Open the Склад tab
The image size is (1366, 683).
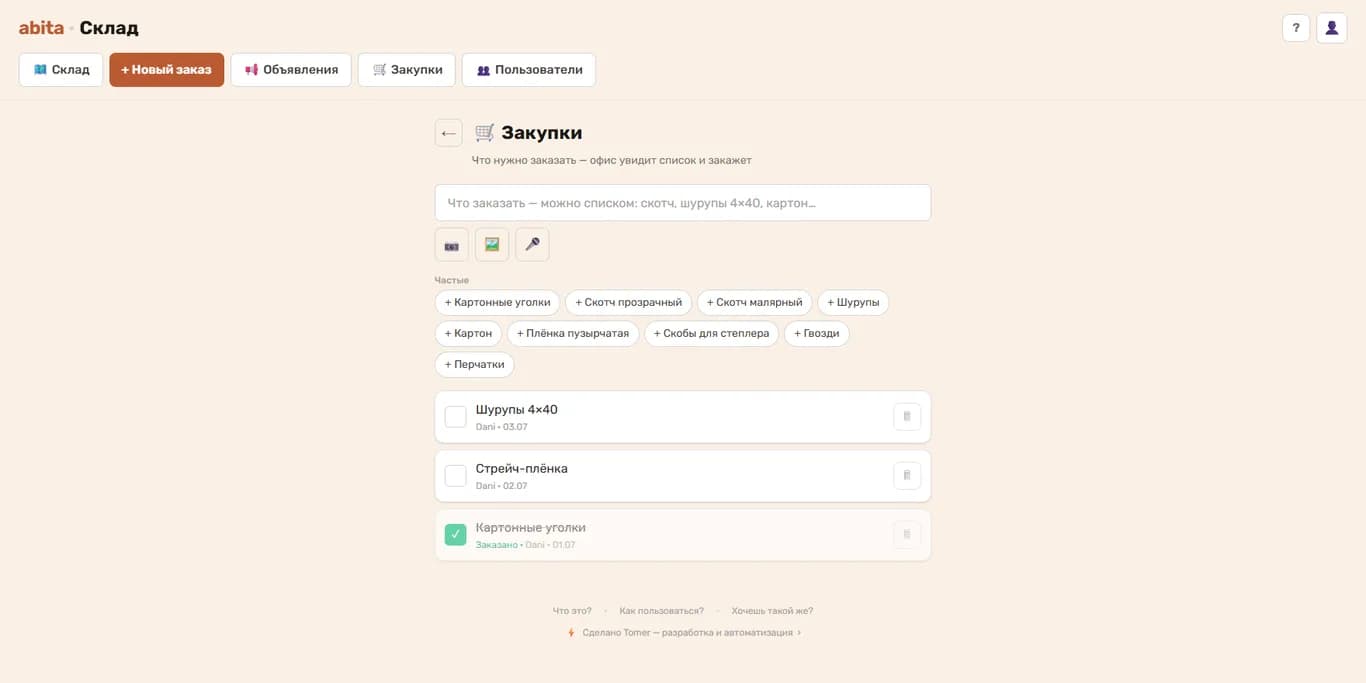click(x=61, y=70)
